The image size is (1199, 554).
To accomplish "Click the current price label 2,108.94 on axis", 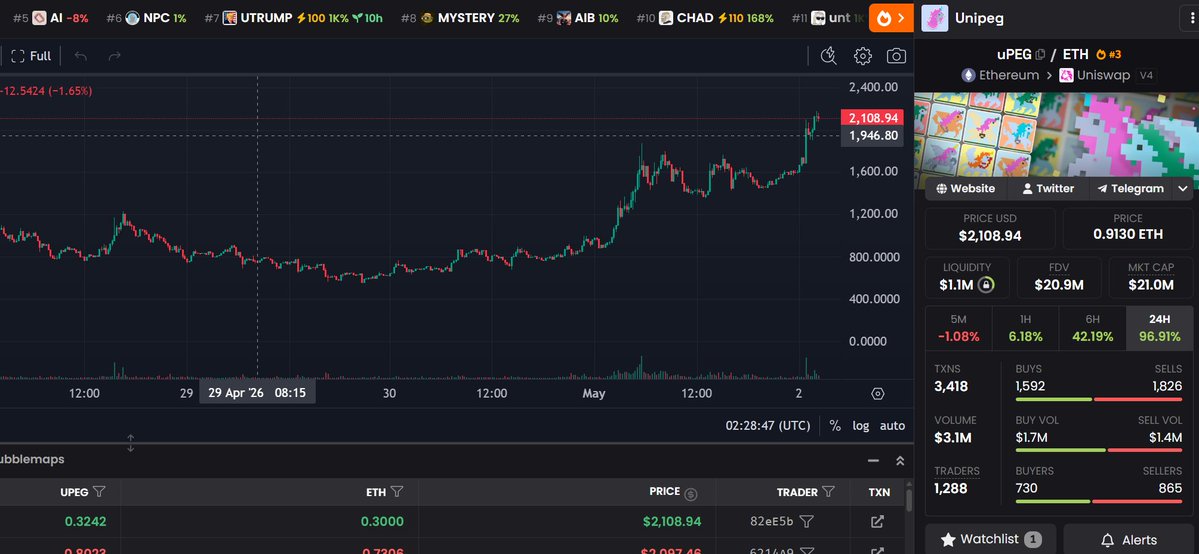I will (x=872, y=118).
